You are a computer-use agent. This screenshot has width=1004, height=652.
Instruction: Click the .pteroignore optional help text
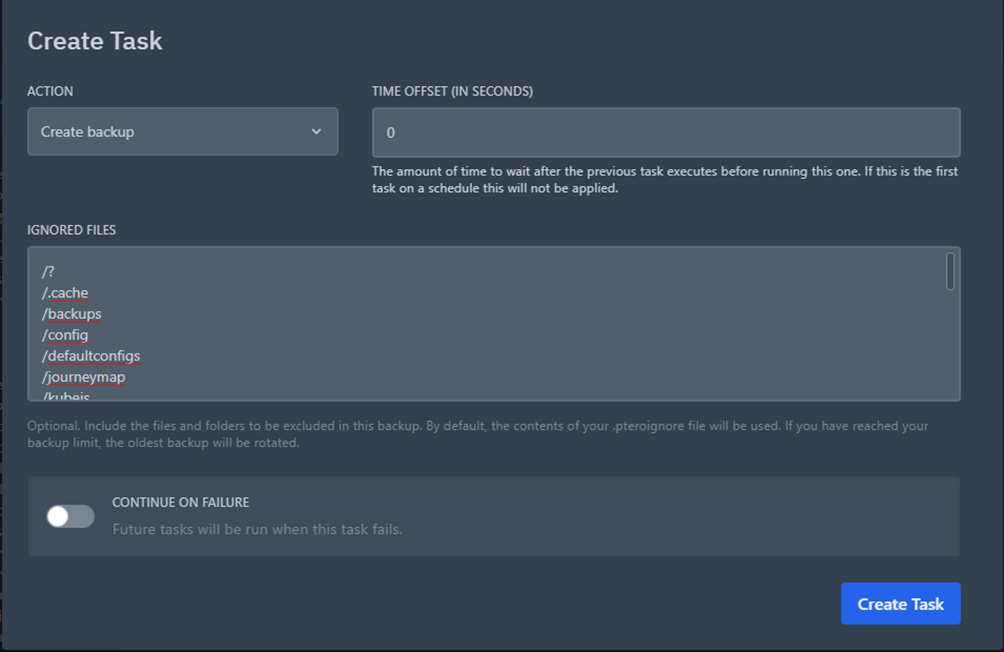[x=478, y=434]
